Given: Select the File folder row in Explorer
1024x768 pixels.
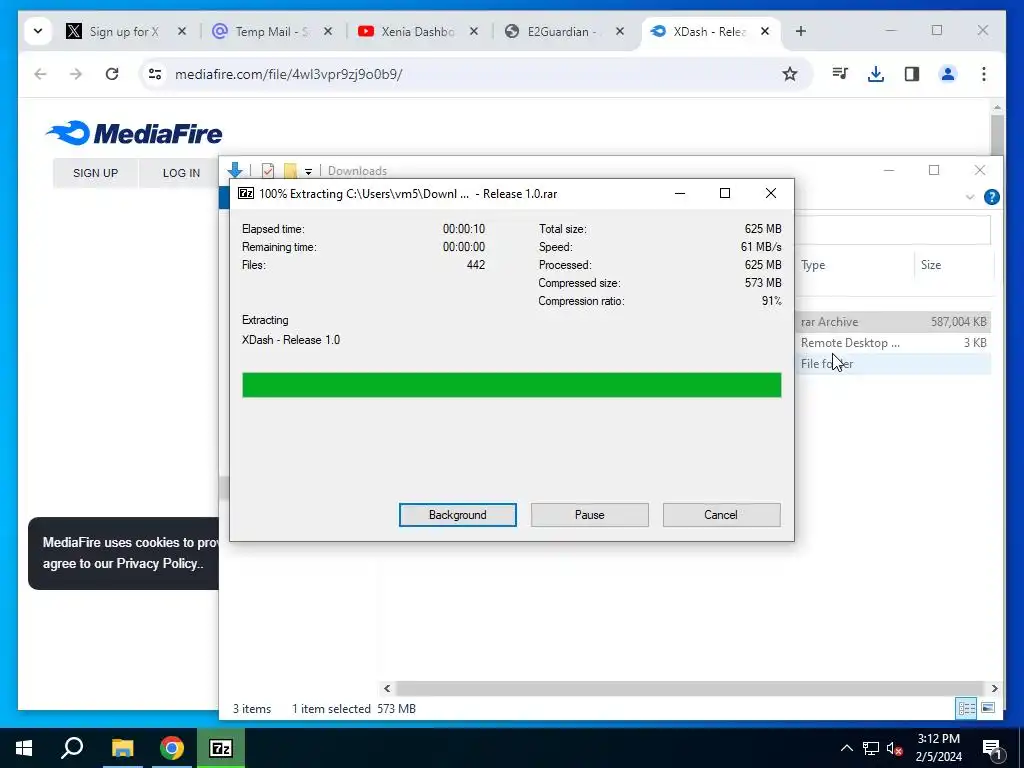Looking at the screenshot, I should (x=893, y=363).
